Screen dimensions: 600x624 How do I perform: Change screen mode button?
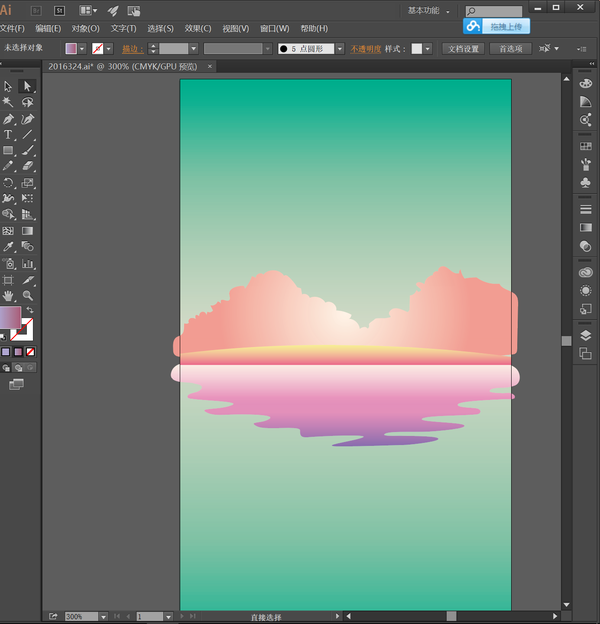coord(16,384)
